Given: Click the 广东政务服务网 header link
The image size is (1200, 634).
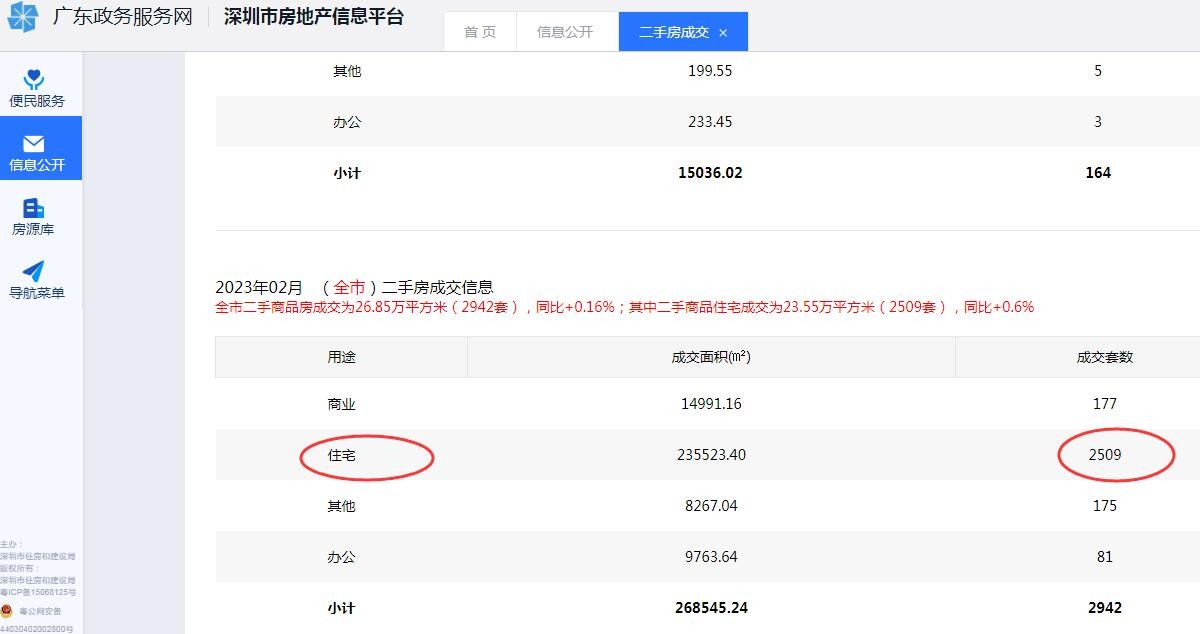Looking at the screenshot, I should [122, 18].
